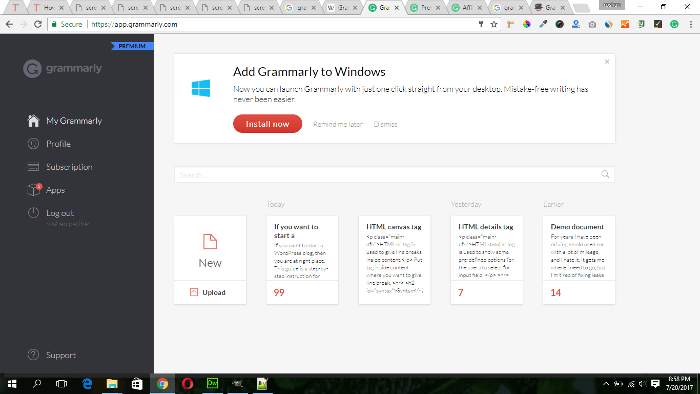This screenshot has width=700, height=394.
Task: Click the Grammarly extension icon in toolbar
Action: (x=674, y=24)
